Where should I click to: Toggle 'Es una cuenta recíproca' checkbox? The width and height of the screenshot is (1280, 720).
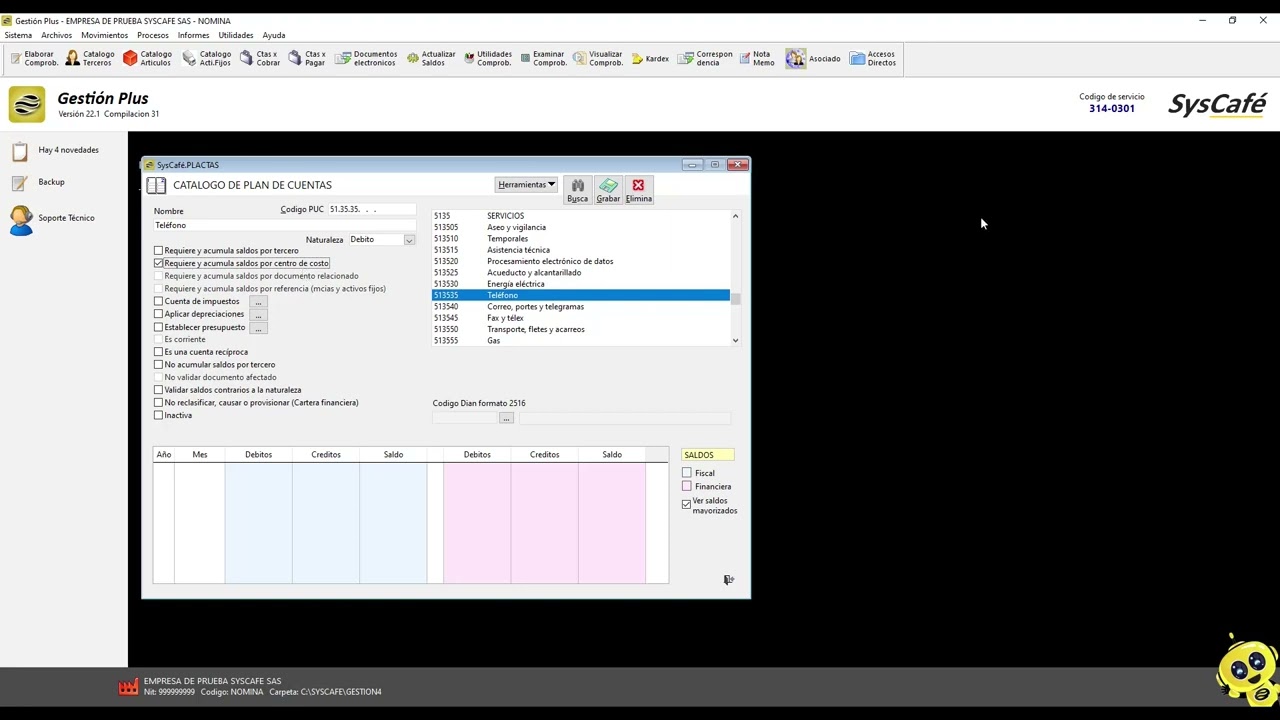tap(158, 352)
